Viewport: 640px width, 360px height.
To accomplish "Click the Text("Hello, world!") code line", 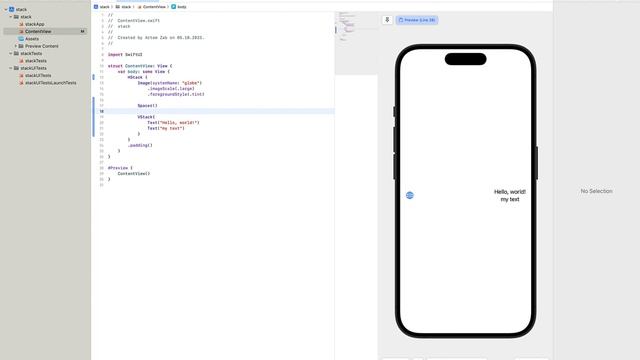I will point(173,122).
